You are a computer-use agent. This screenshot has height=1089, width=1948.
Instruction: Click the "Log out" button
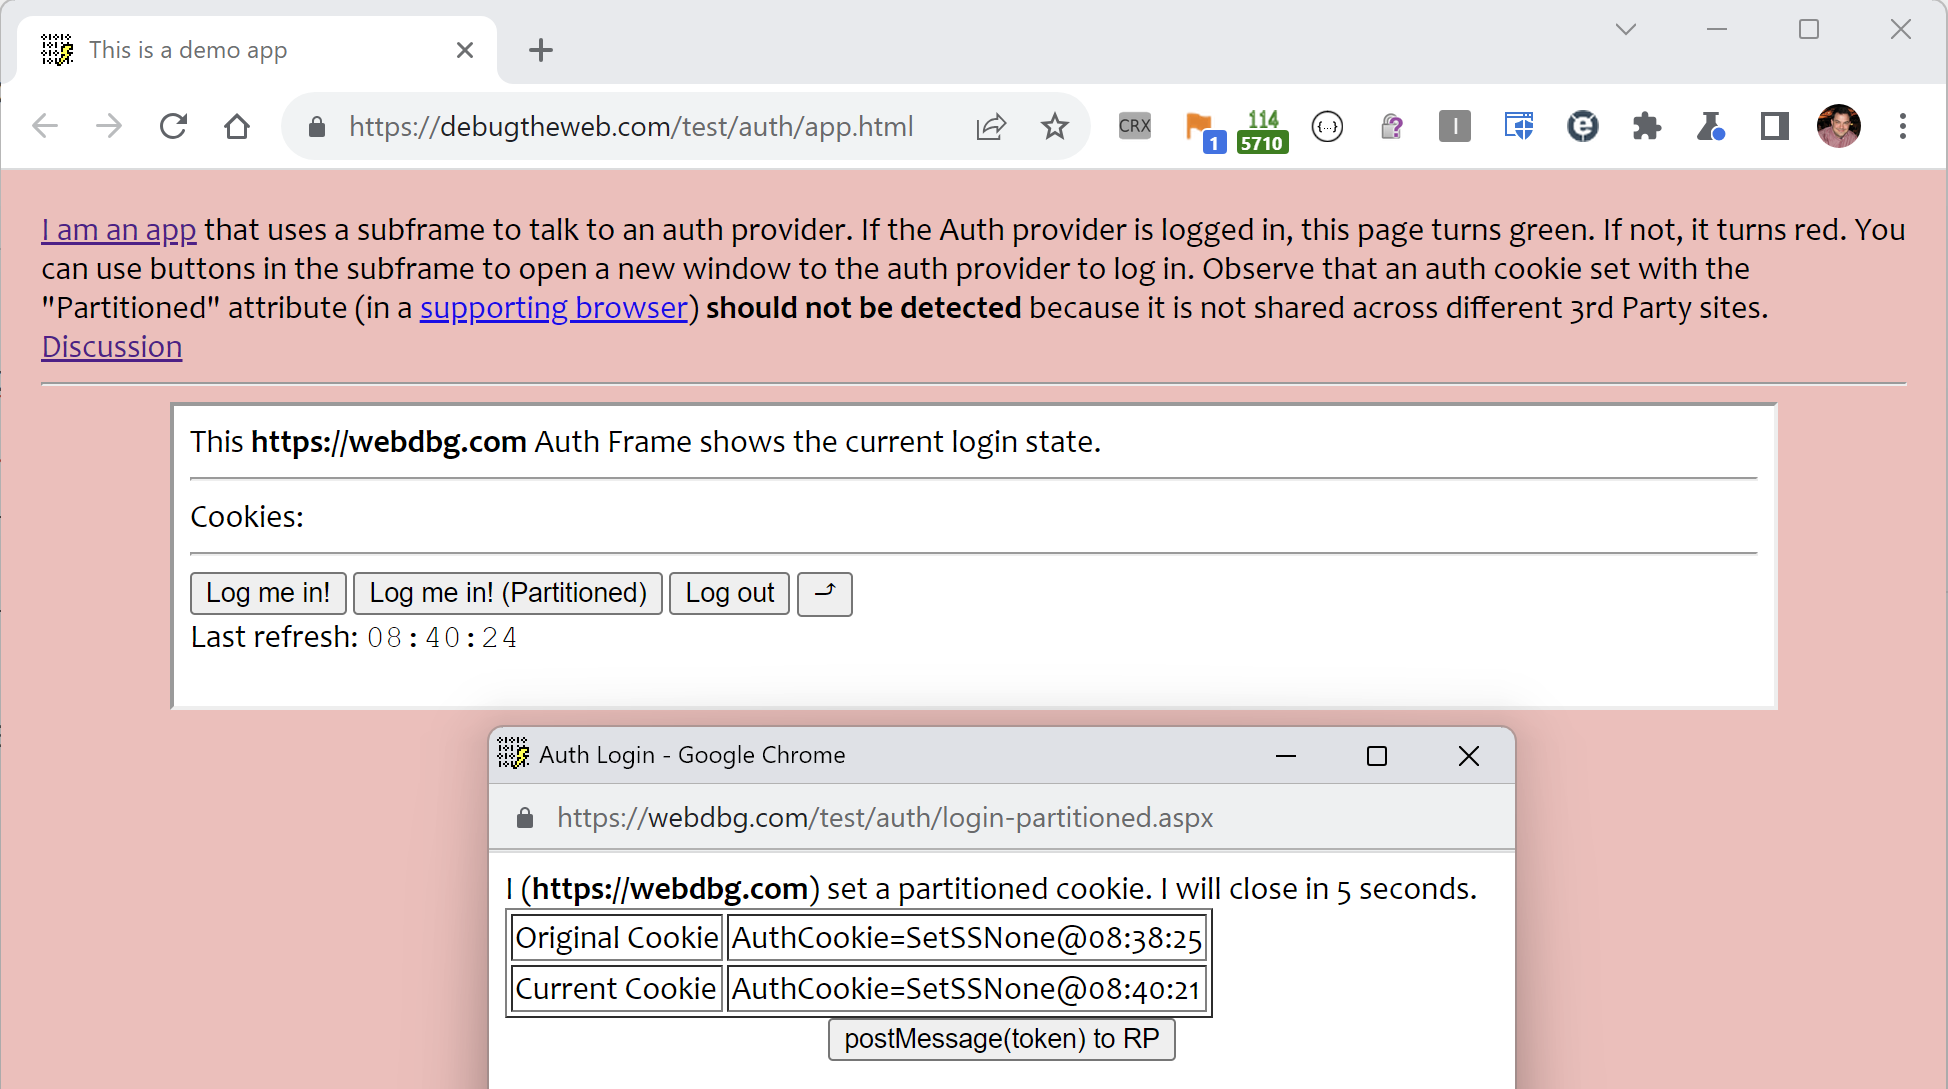pos(729,593)
